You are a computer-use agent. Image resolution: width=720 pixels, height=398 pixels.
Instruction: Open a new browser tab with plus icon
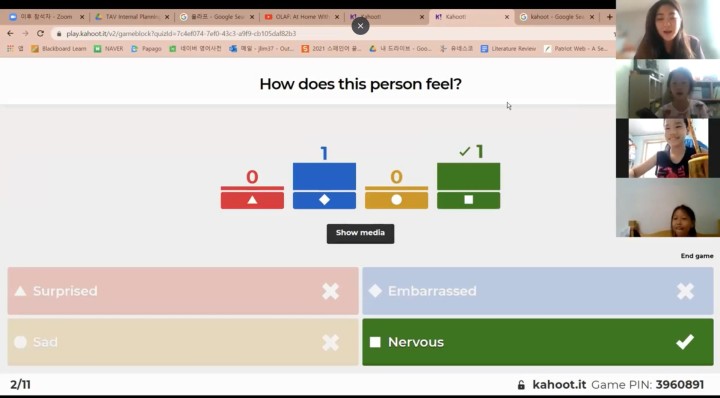click(x=609, y=17)
